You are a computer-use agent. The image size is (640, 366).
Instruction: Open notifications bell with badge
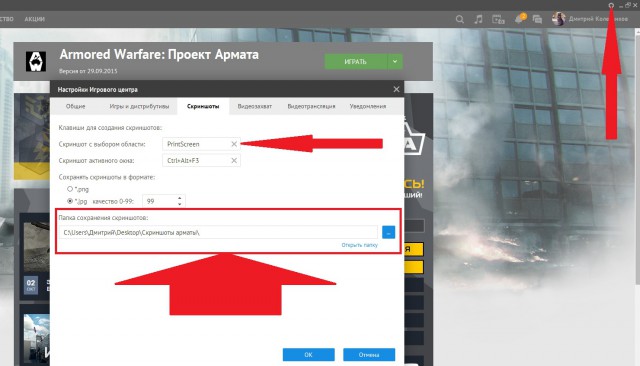(x=520, y=18)
